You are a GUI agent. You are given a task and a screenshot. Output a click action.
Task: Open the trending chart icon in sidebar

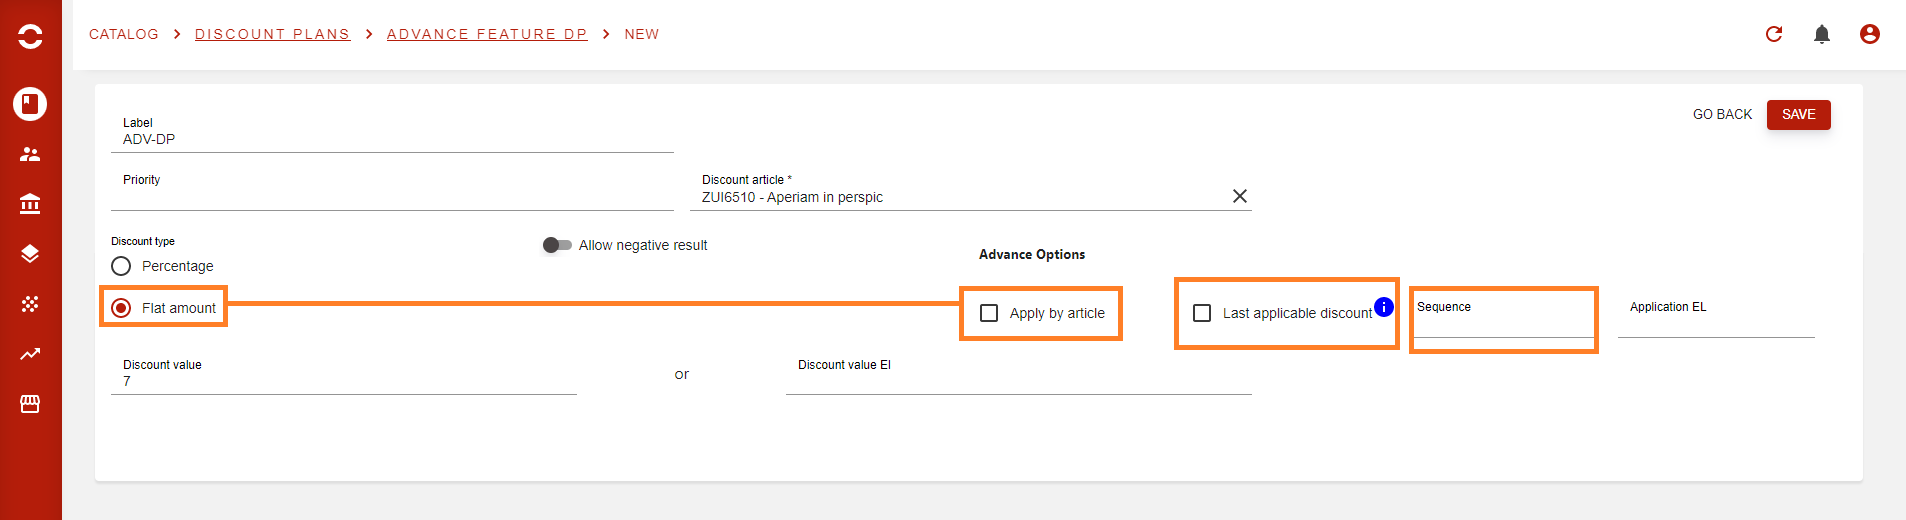pos(30,354)
